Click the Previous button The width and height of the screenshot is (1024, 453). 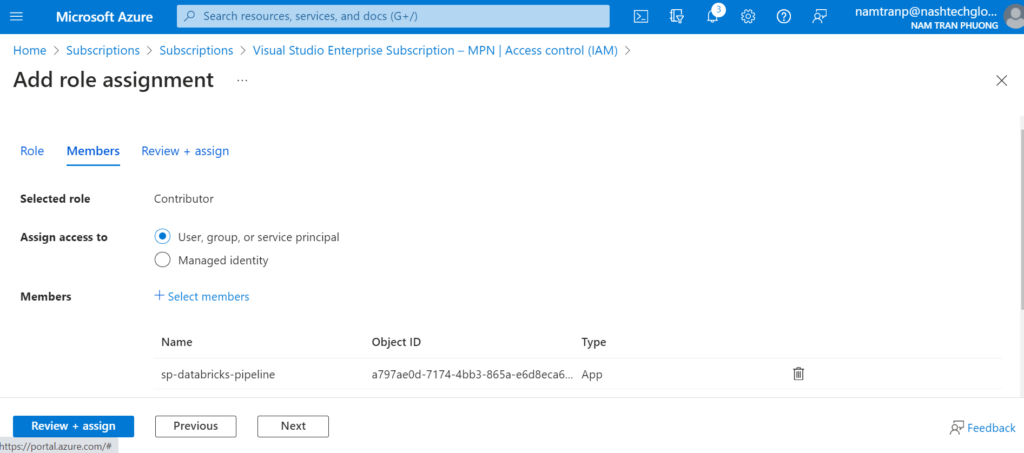[195, 426]
